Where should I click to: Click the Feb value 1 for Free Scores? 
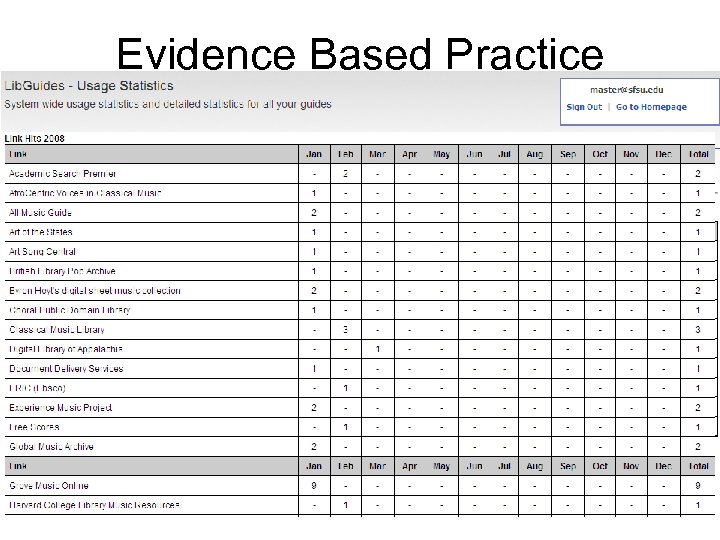click(345, 427)
